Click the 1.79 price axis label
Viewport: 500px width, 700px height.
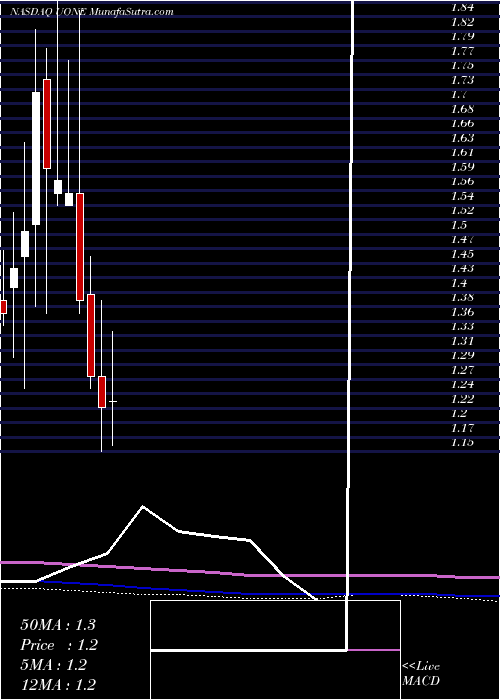coord(462,36)
